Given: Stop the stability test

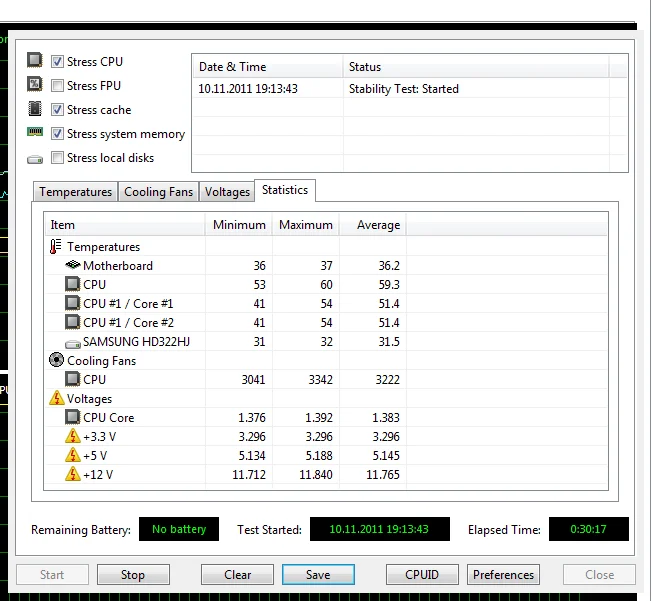Looking at the screenshot, I should point(133,574).
